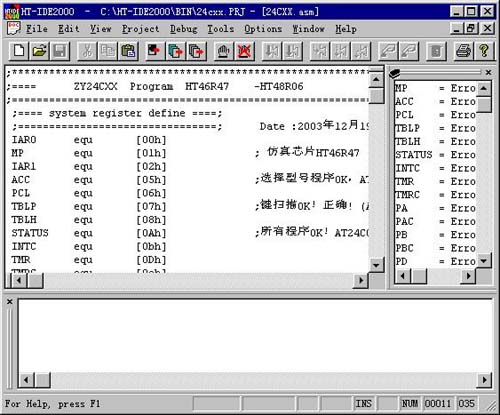Close the bottom output panel with its x
Viewport: 500px width, 415px height.
point(10,302)
